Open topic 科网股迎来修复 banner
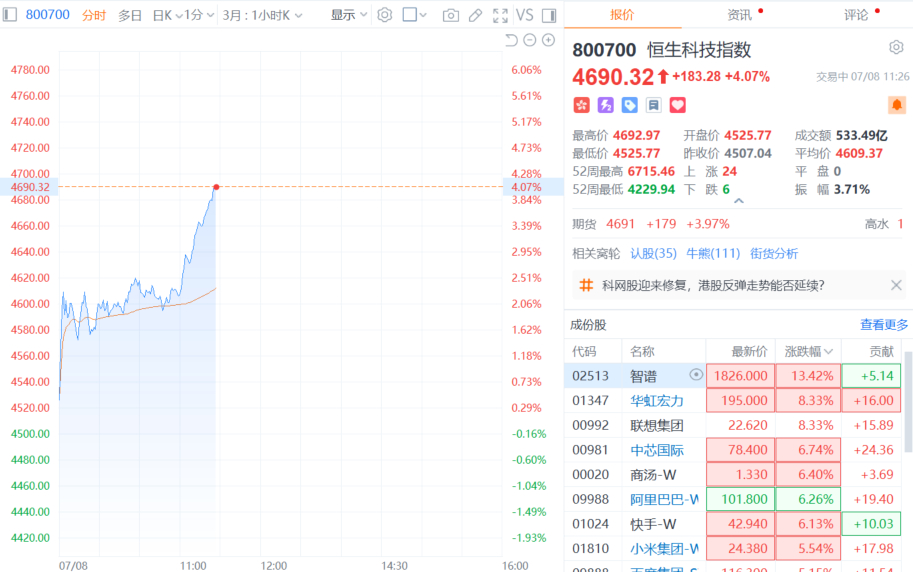This screenshot has height=572, width=913. click(713, 285)
